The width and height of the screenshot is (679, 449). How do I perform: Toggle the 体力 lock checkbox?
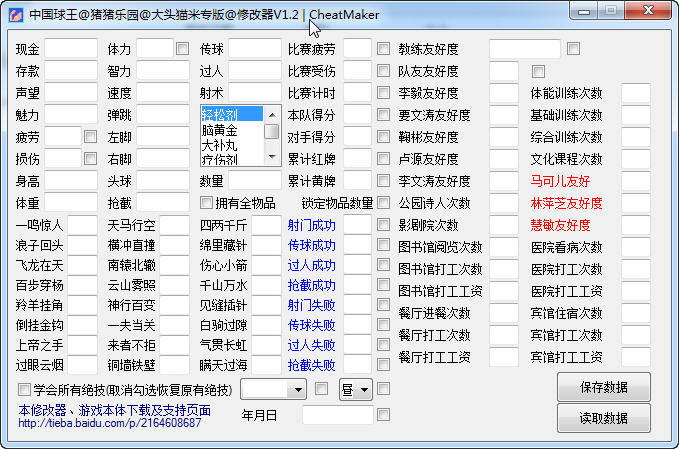(x=182, y=48)
